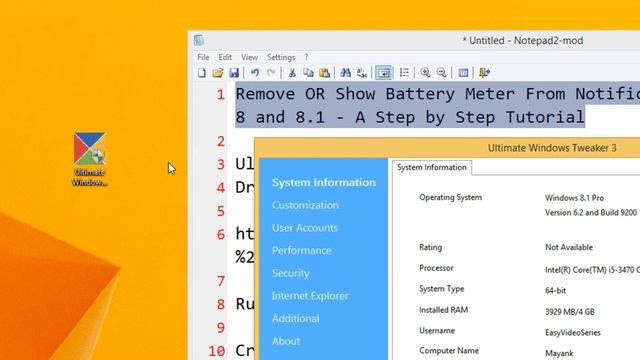Viewport: 640px width, 360px height.
Task: Click the 'Computer Name' label
Action: tap(449, 351)
